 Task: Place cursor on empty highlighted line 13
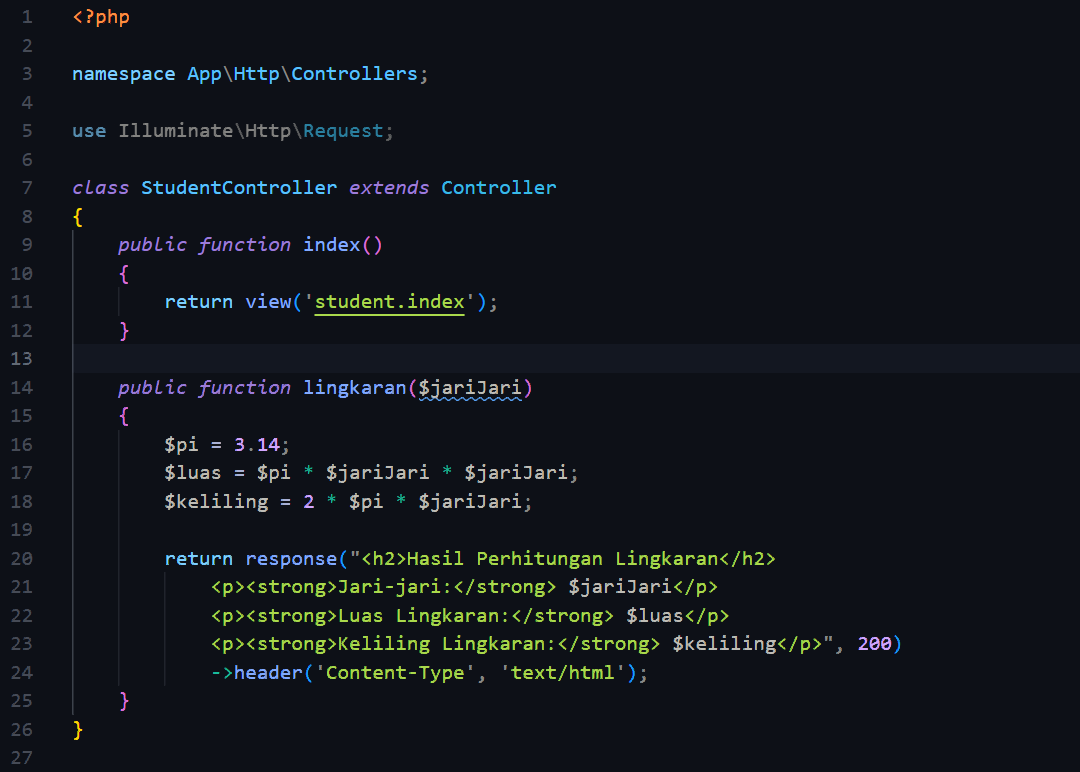tap(576, 359)
